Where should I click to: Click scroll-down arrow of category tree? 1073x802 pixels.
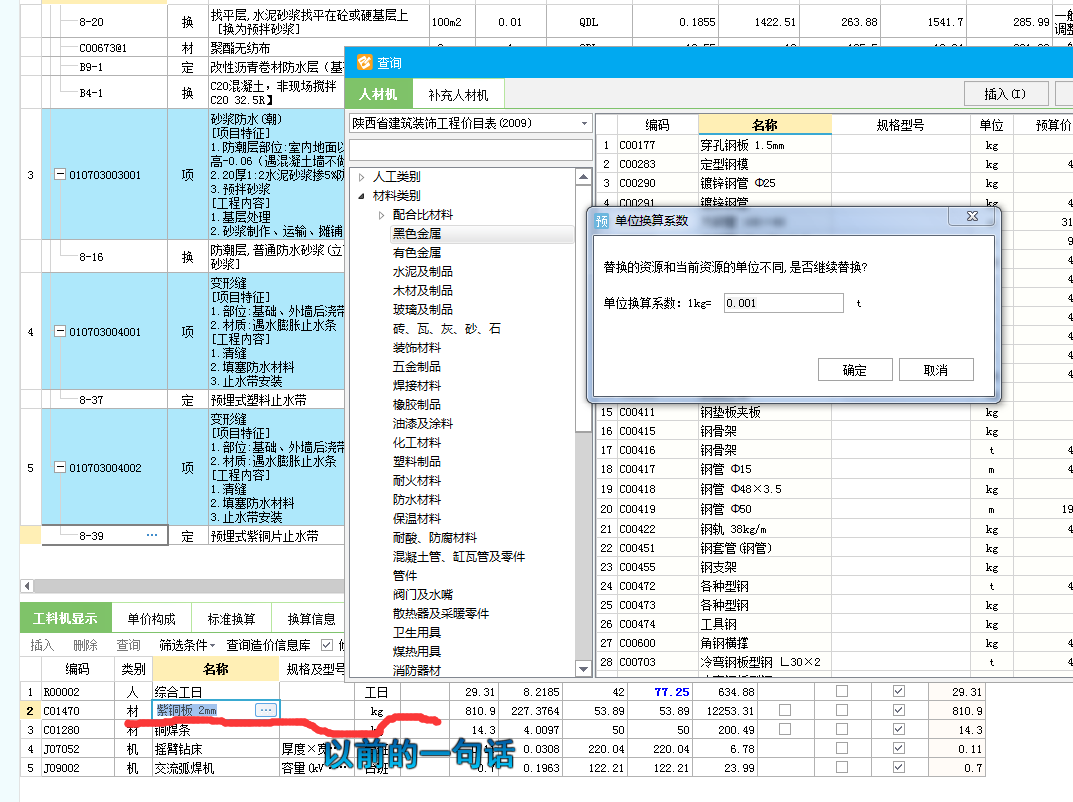(x=583, y=669)
